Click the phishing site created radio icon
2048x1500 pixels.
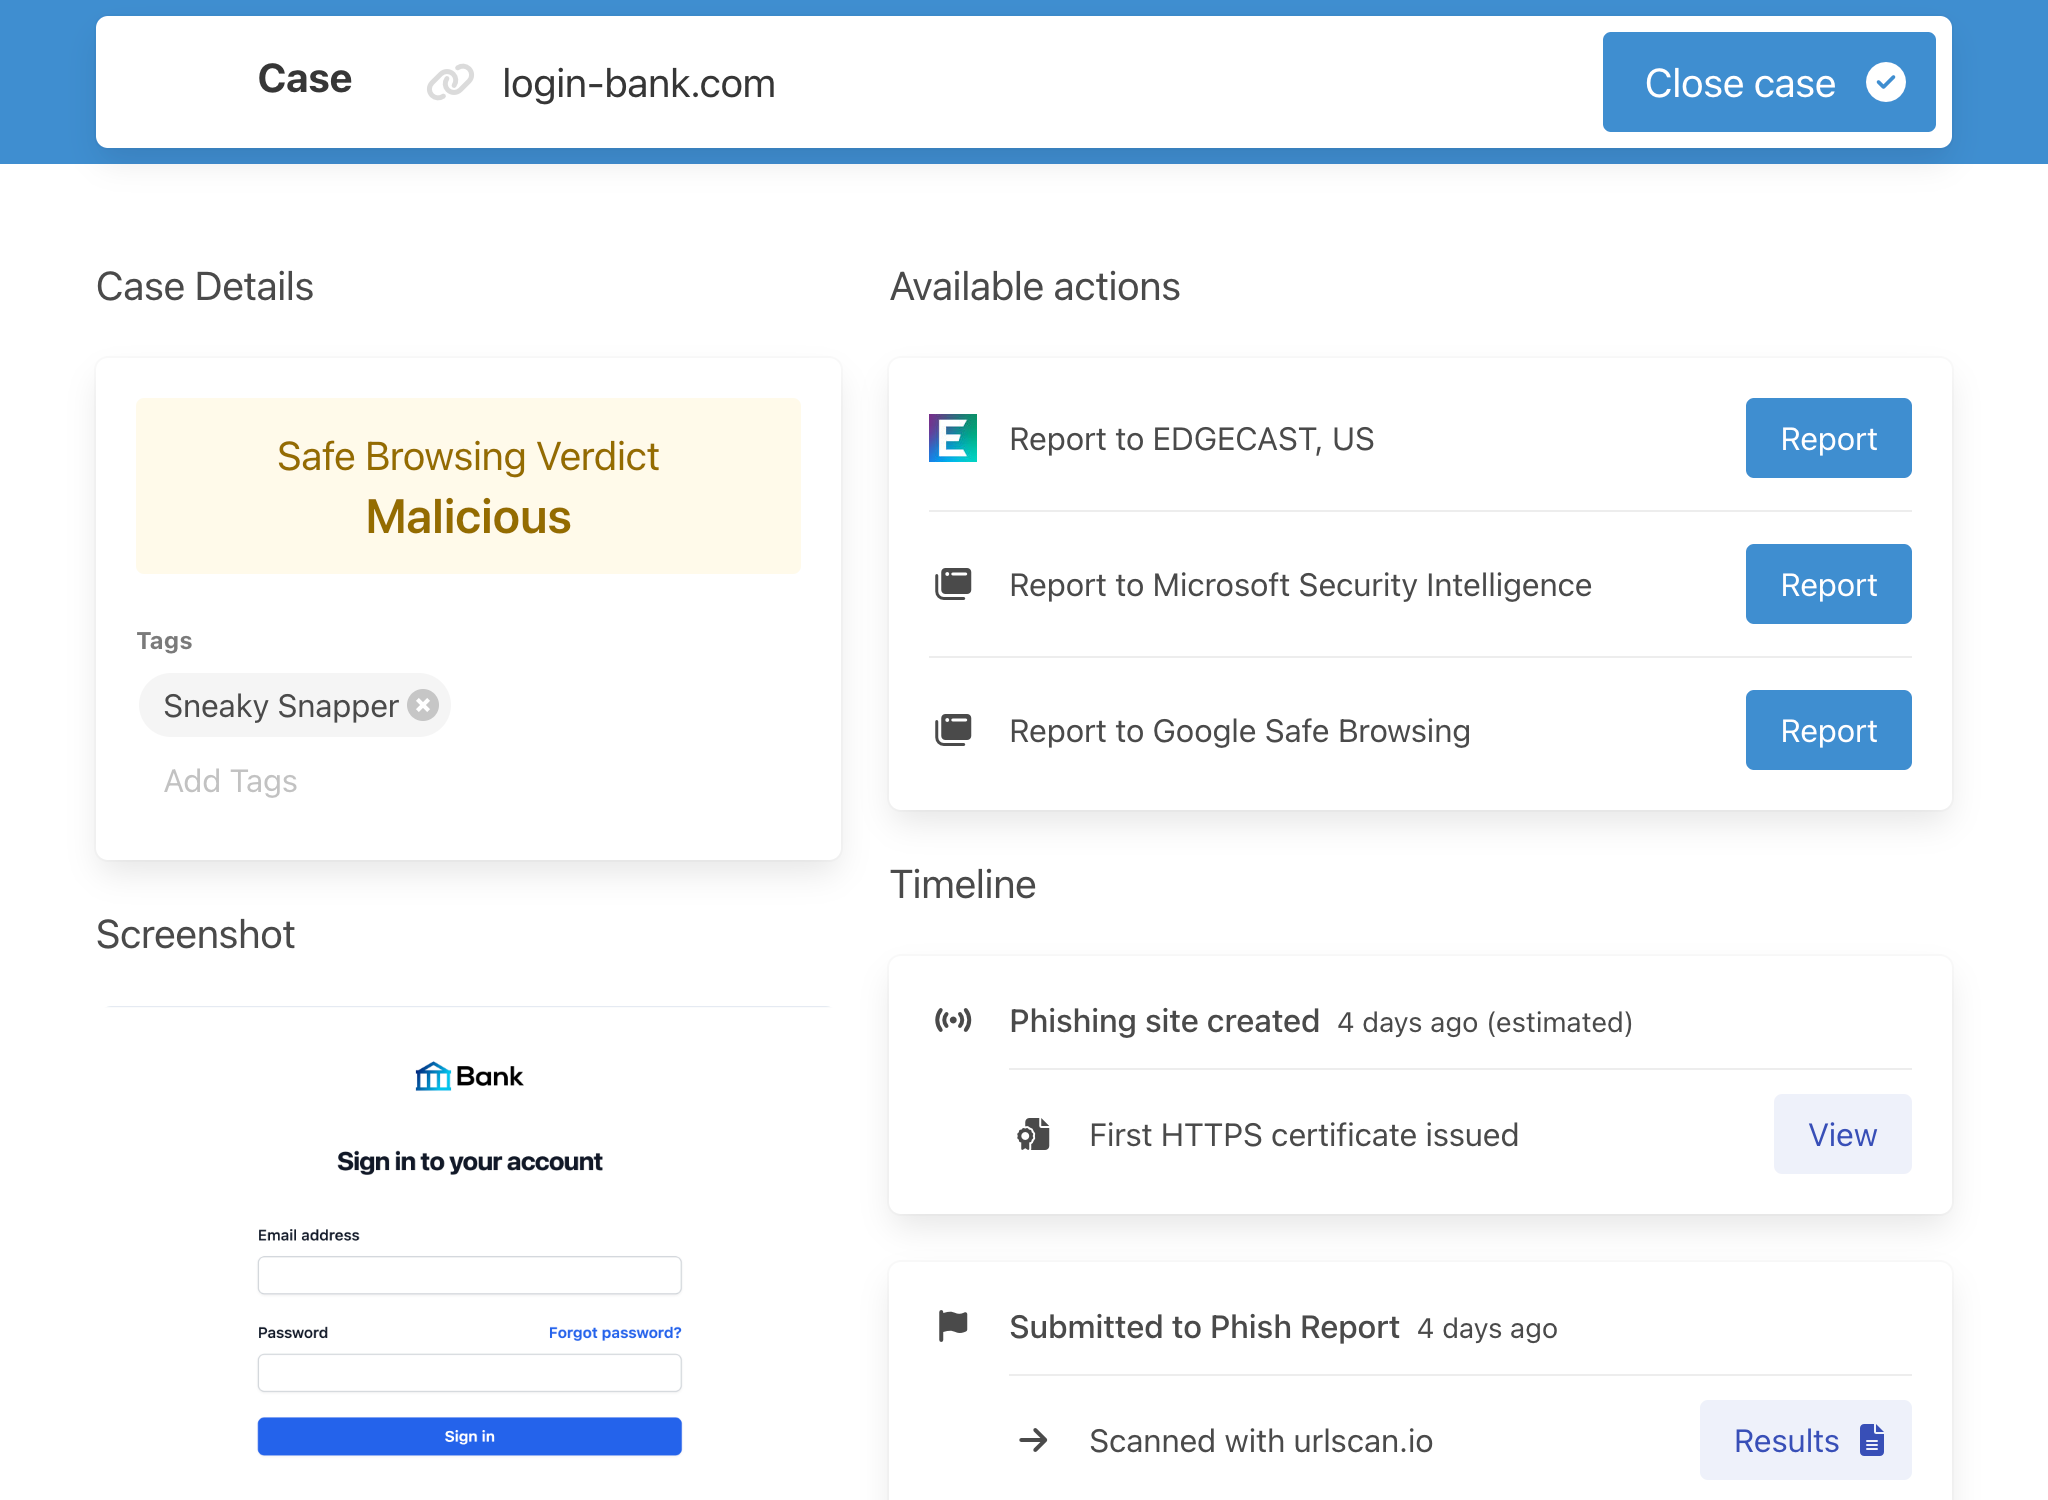pyautogui.click(x=954, y=1020)
